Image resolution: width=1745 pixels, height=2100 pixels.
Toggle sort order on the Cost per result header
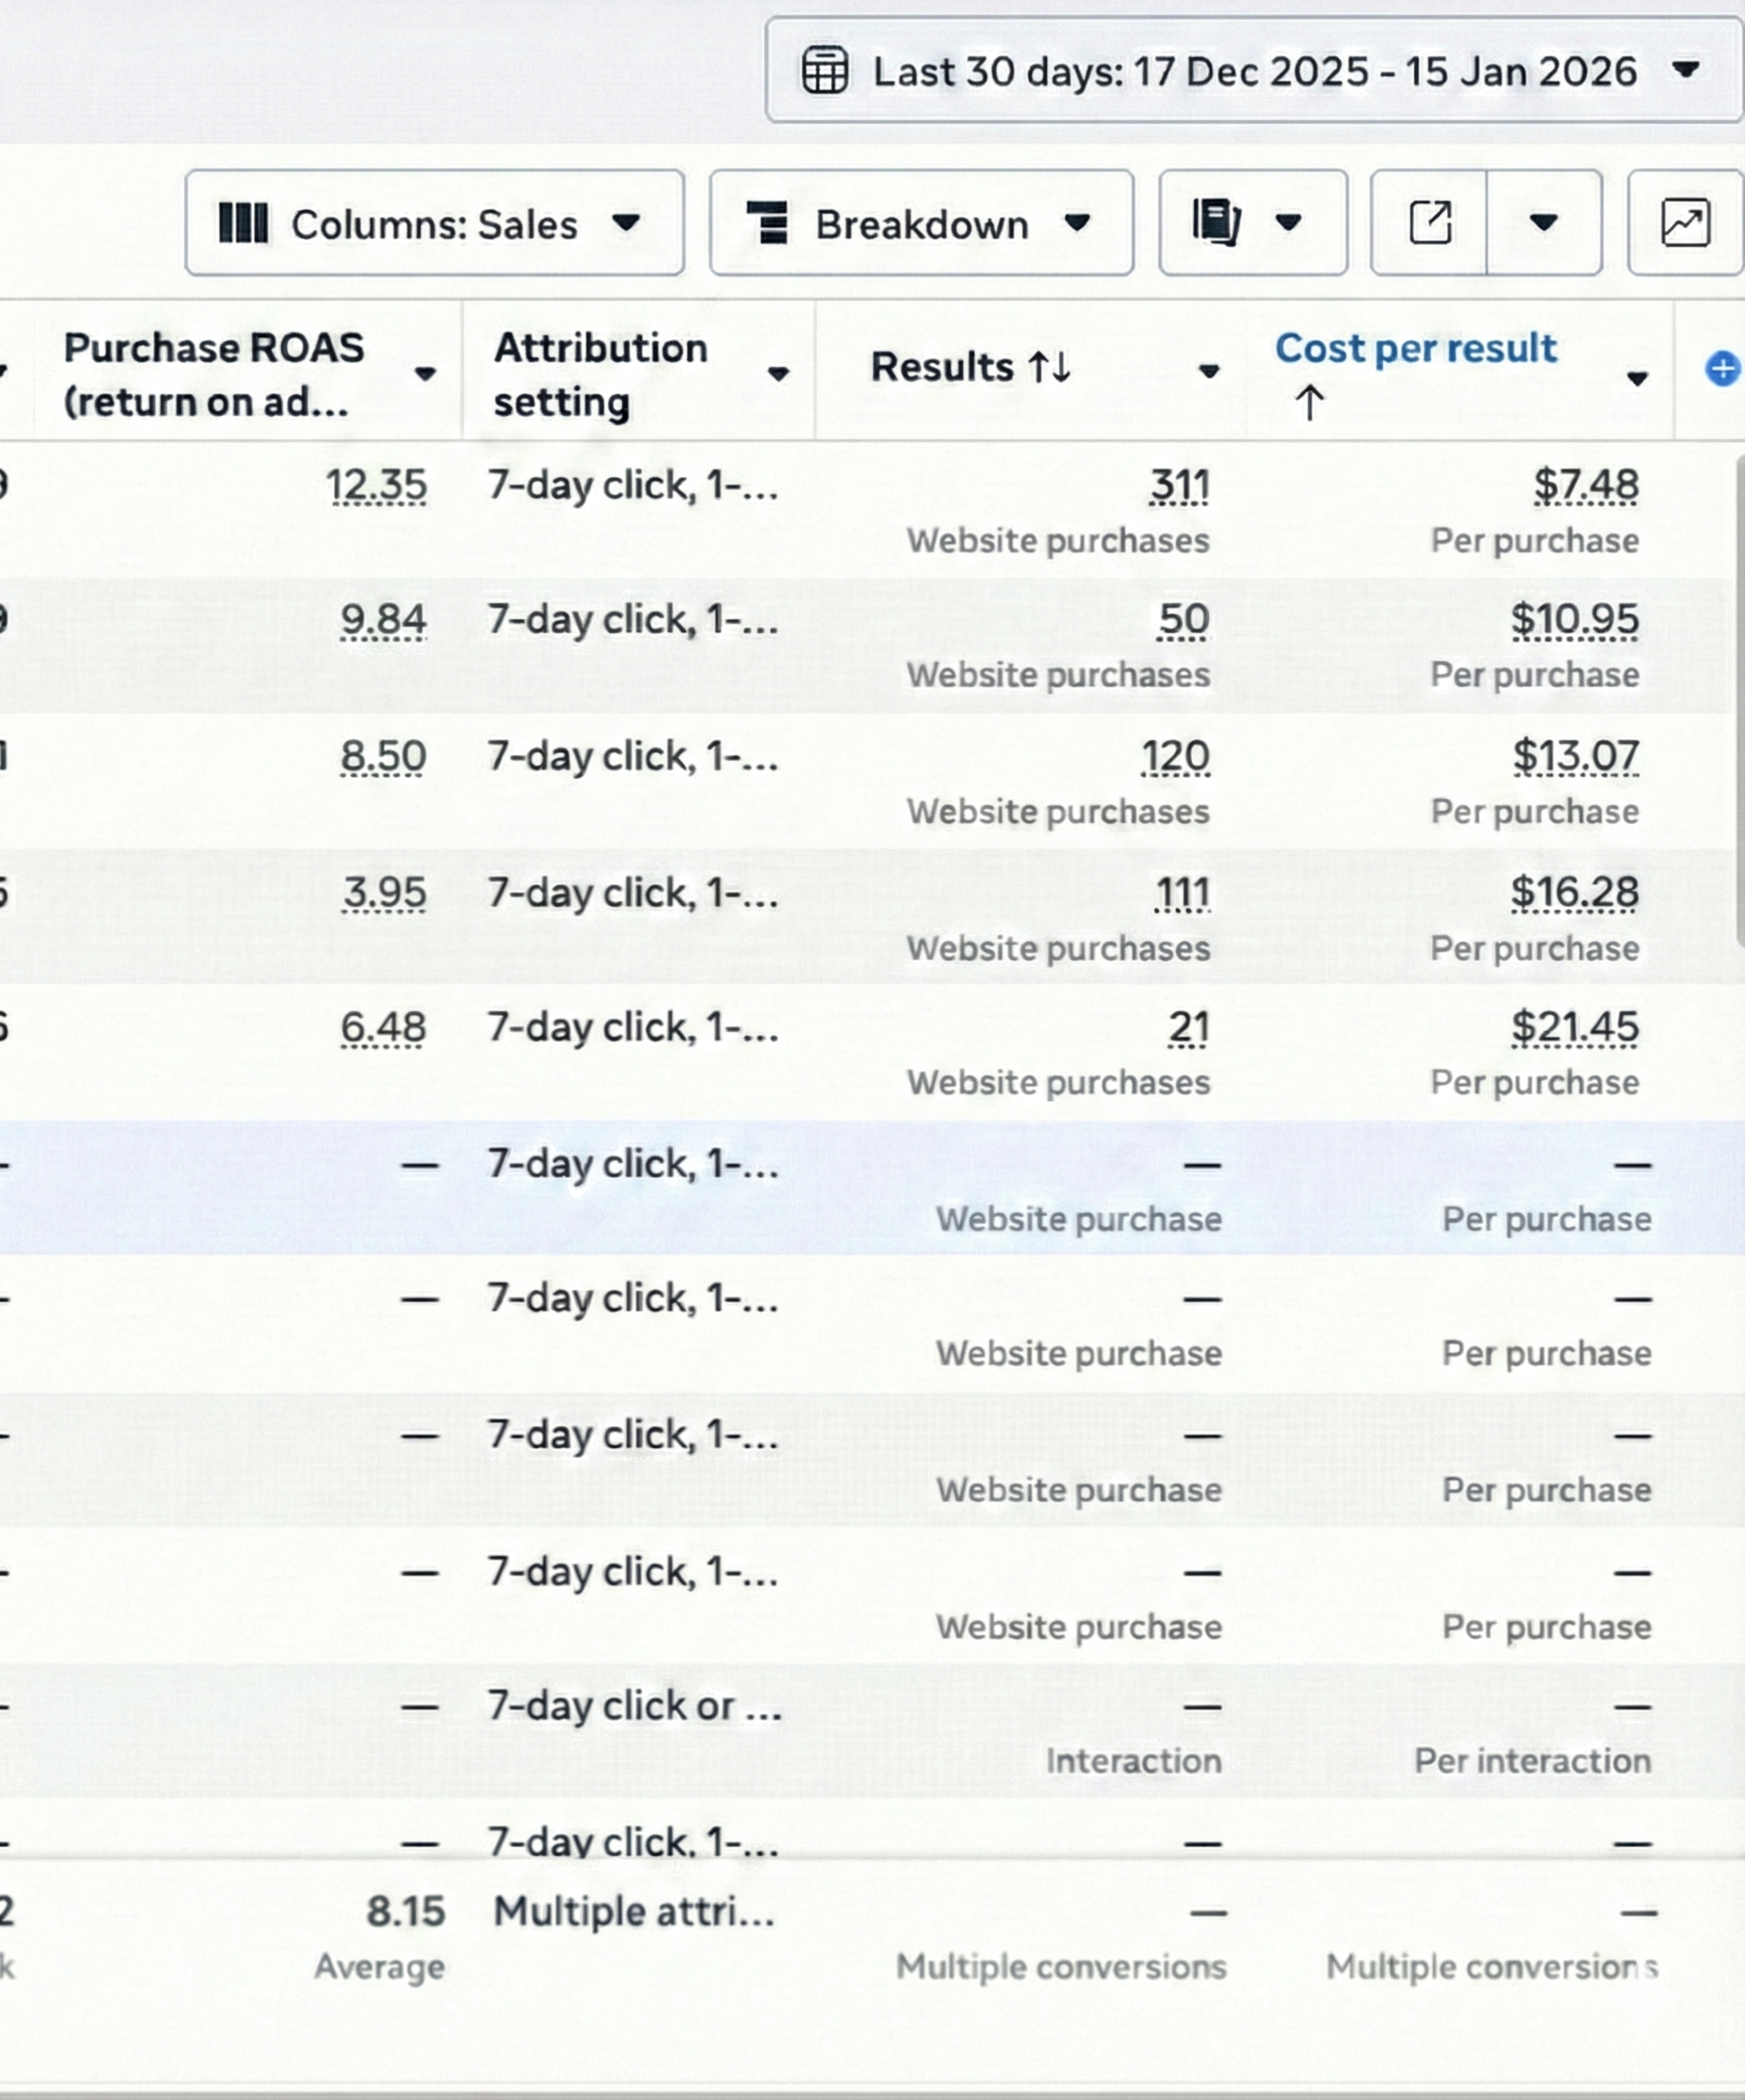1417,349
